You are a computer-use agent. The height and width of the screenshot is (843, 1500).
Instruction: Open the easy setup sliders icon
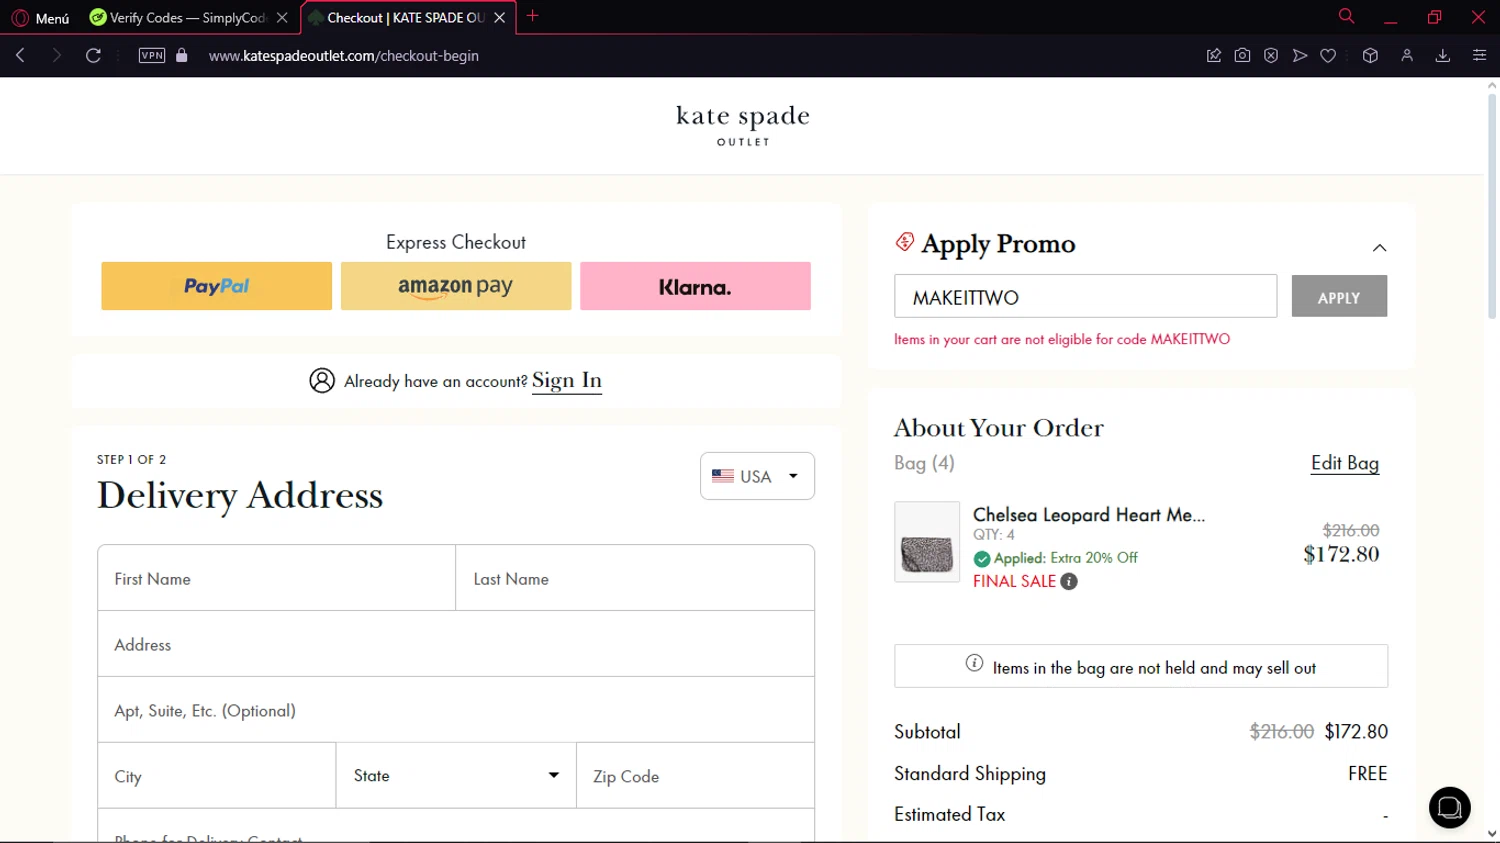[x=1479, y=56]
